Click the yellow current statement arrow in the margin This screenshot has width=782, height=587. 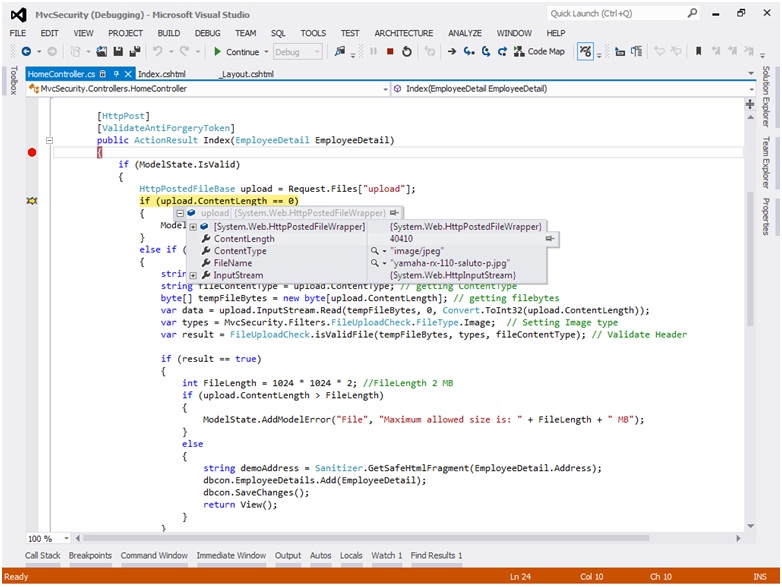coord(32,201)
